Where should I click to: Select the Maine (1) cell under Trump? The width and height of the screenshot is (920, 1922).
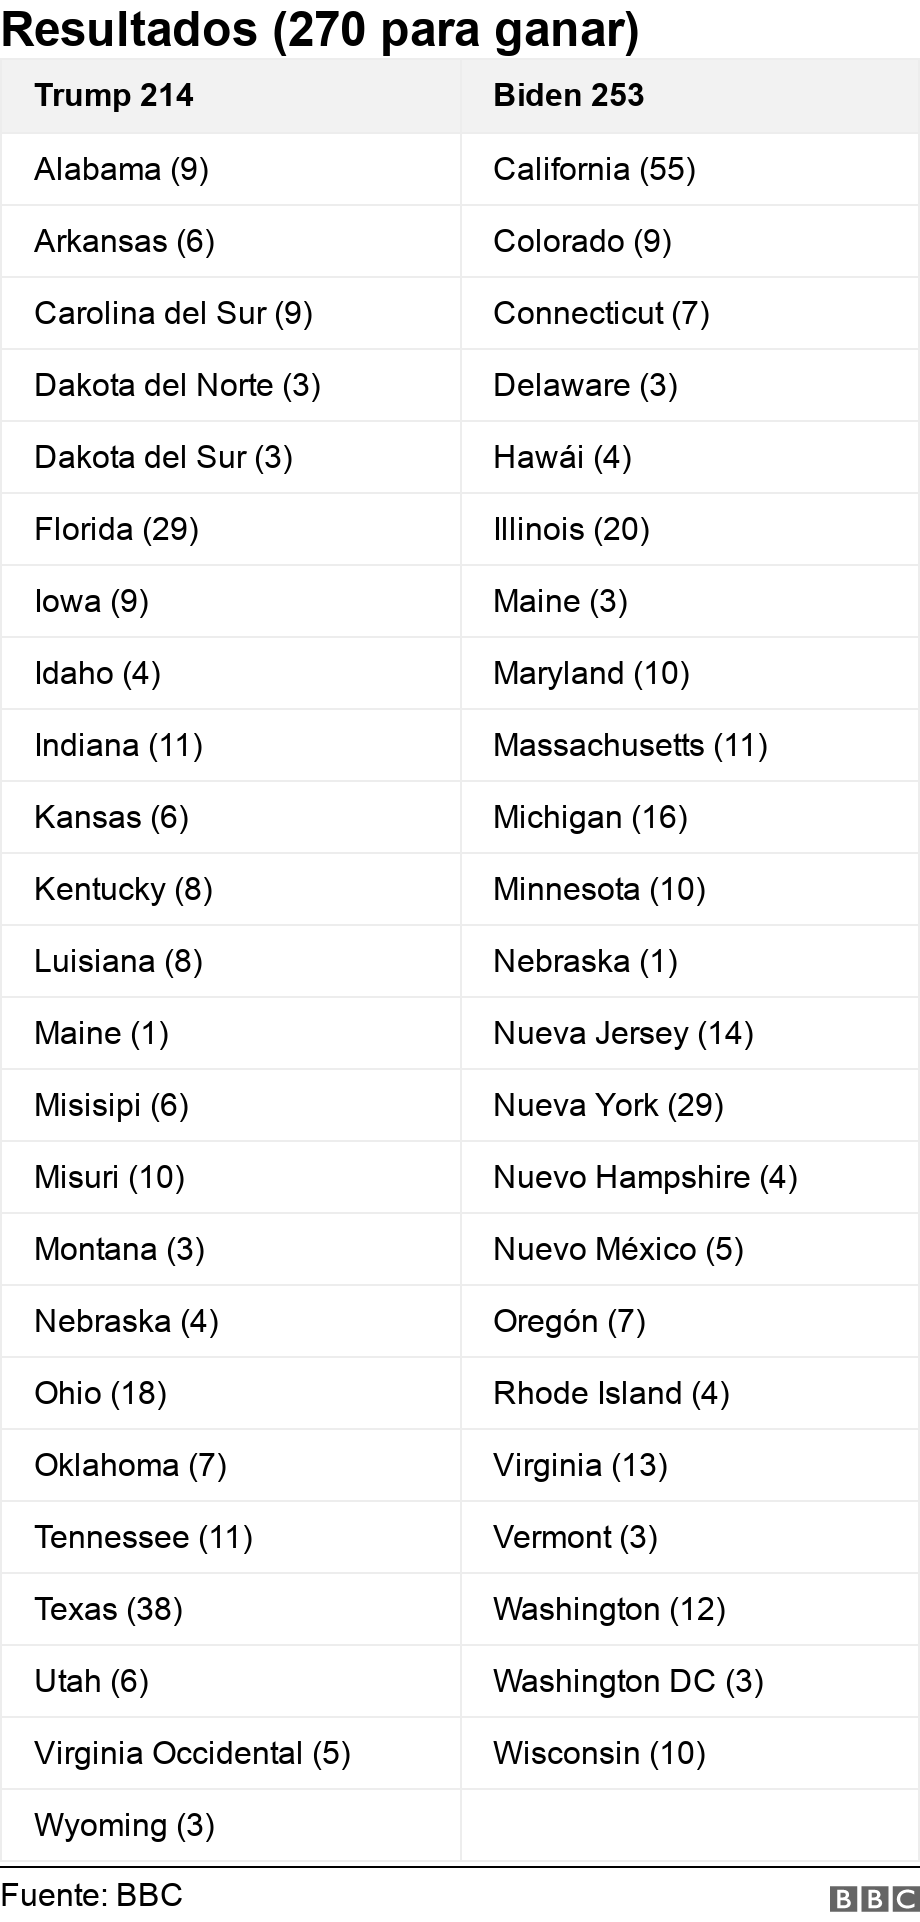click(x=230, y=1033)
